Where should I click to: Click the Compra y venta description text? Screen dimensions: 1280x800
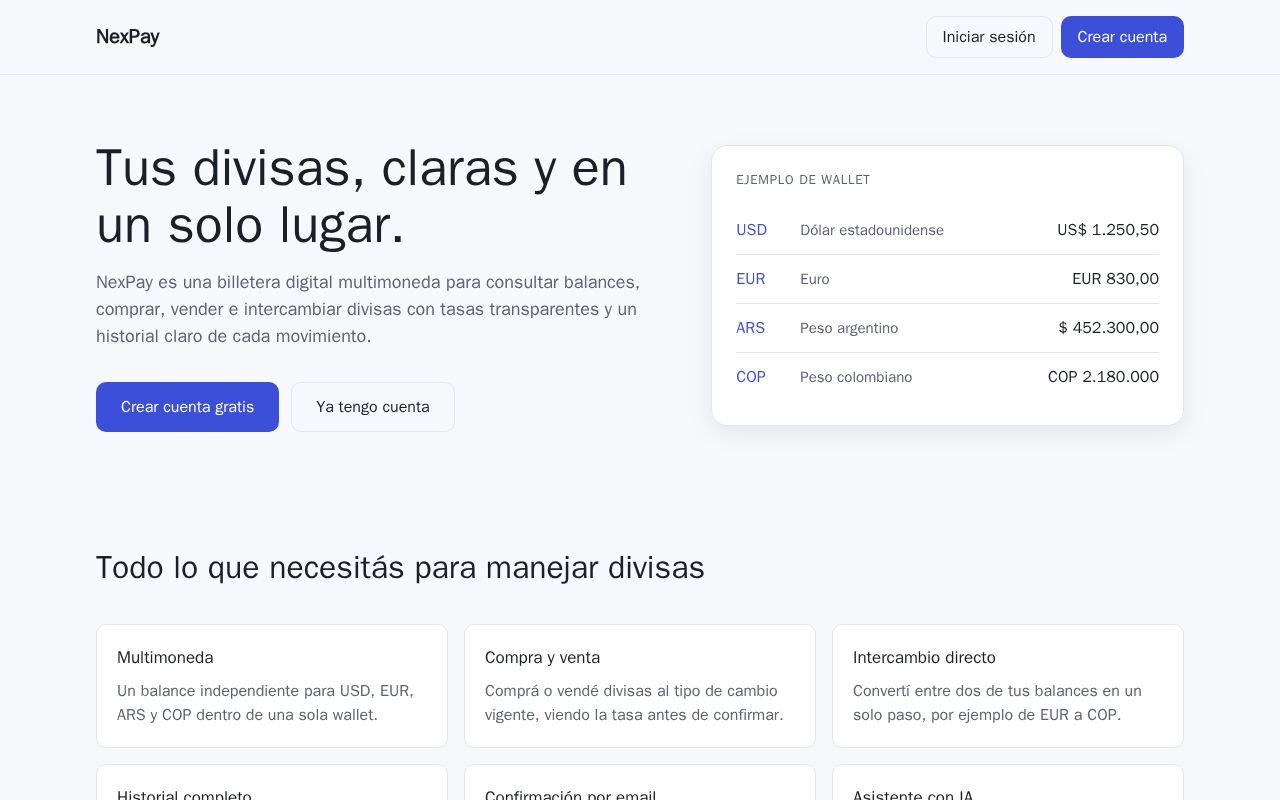(x=634, y=703)
